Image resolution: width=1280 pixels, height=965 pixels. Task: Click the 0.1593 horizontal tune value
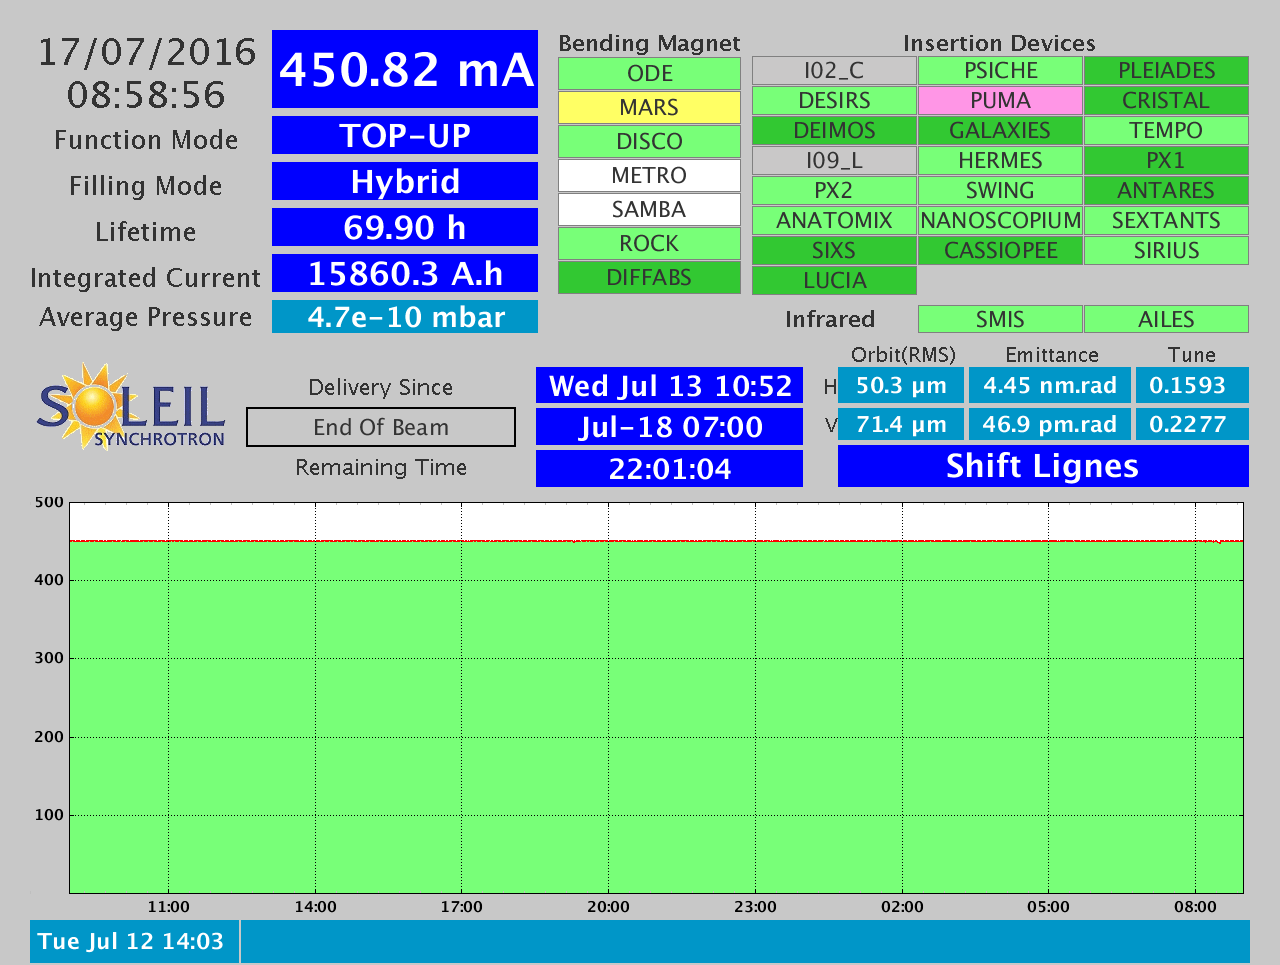(x=1192, y=385)
